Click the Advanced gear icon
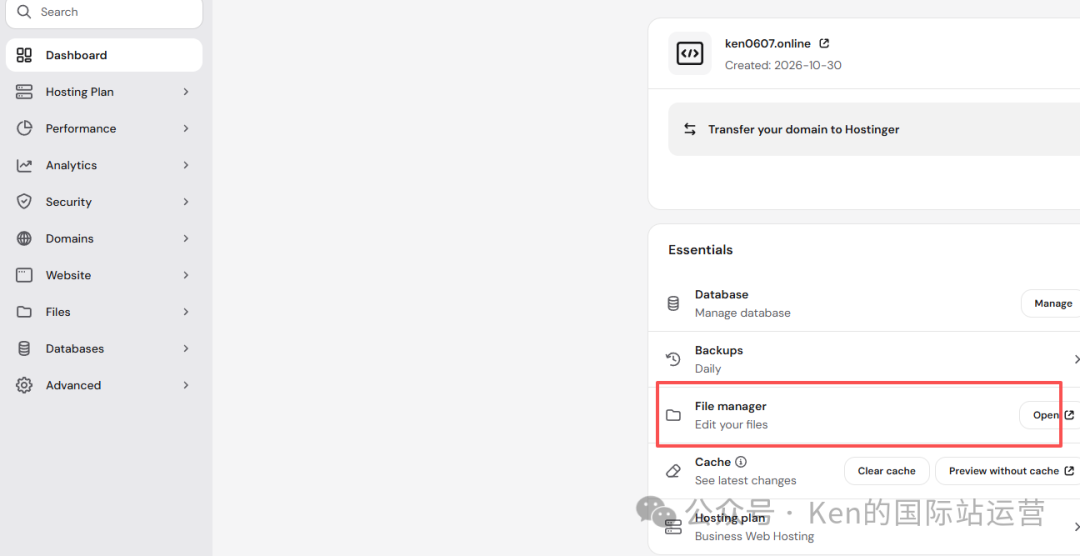1080x556 pixels. [x=24, y=385]
